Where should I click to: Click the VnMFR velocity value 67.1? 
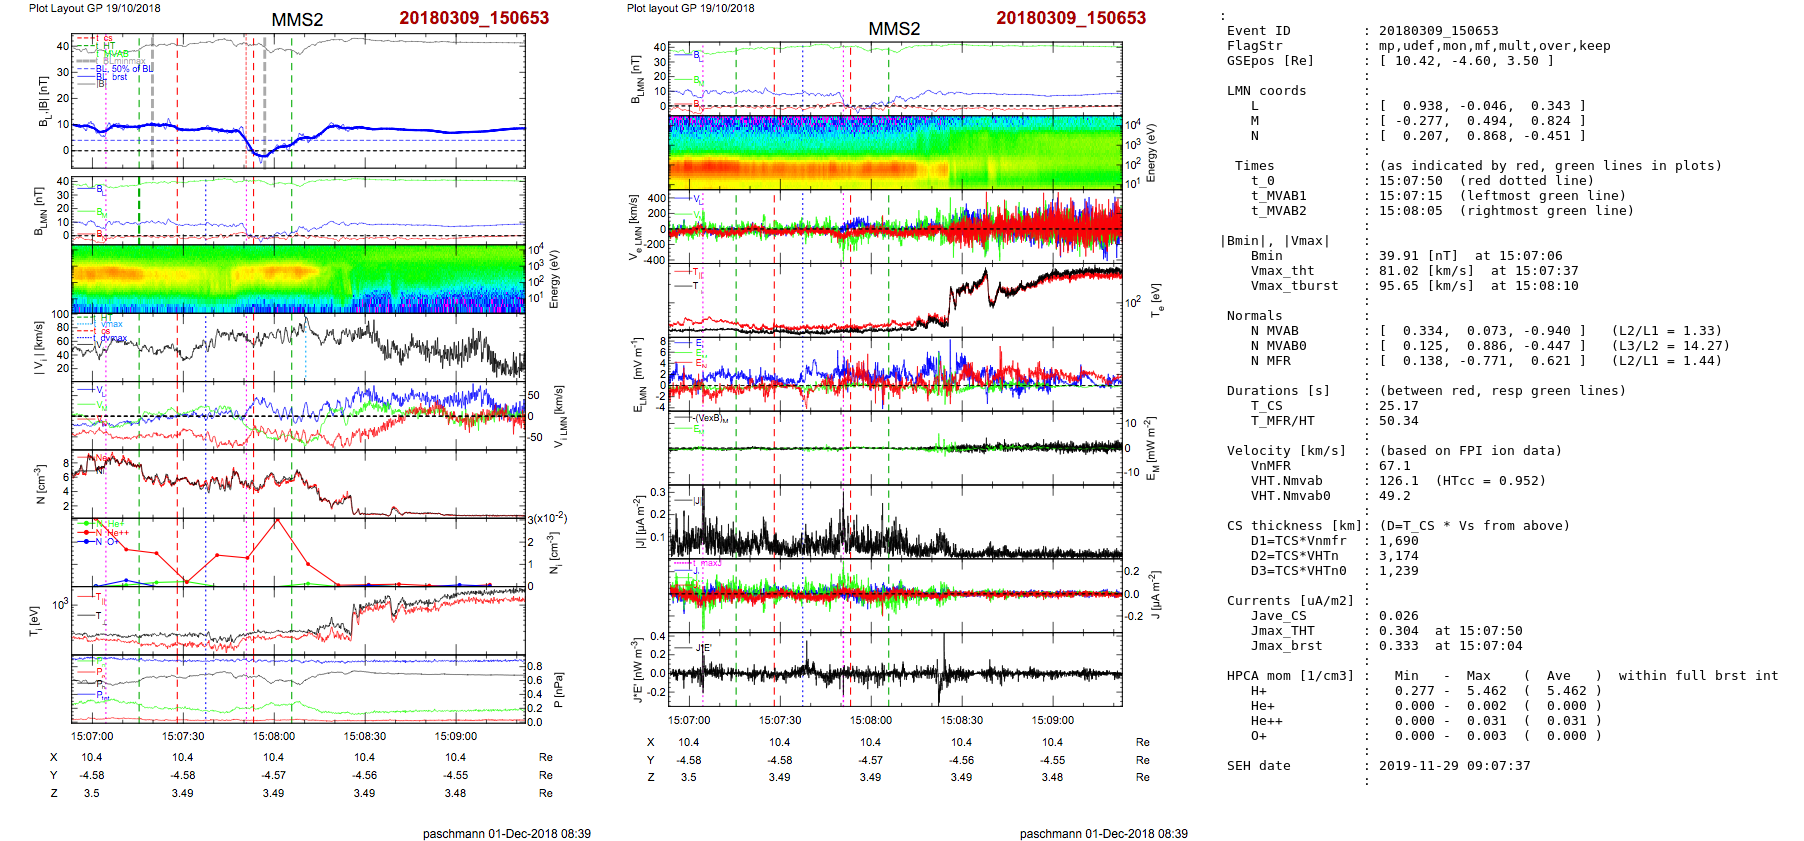point(1394,466)
